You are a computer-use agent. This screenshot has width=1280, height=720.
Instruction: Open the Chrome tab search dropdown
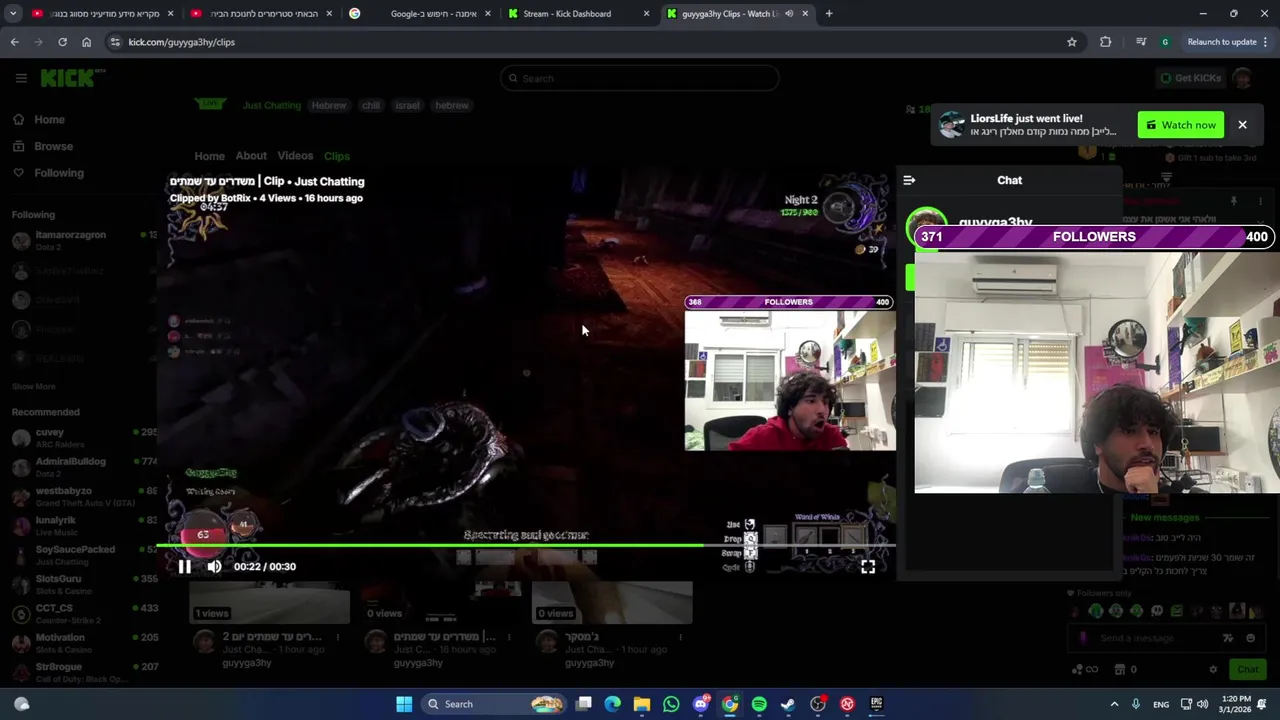tap(13, 14)
